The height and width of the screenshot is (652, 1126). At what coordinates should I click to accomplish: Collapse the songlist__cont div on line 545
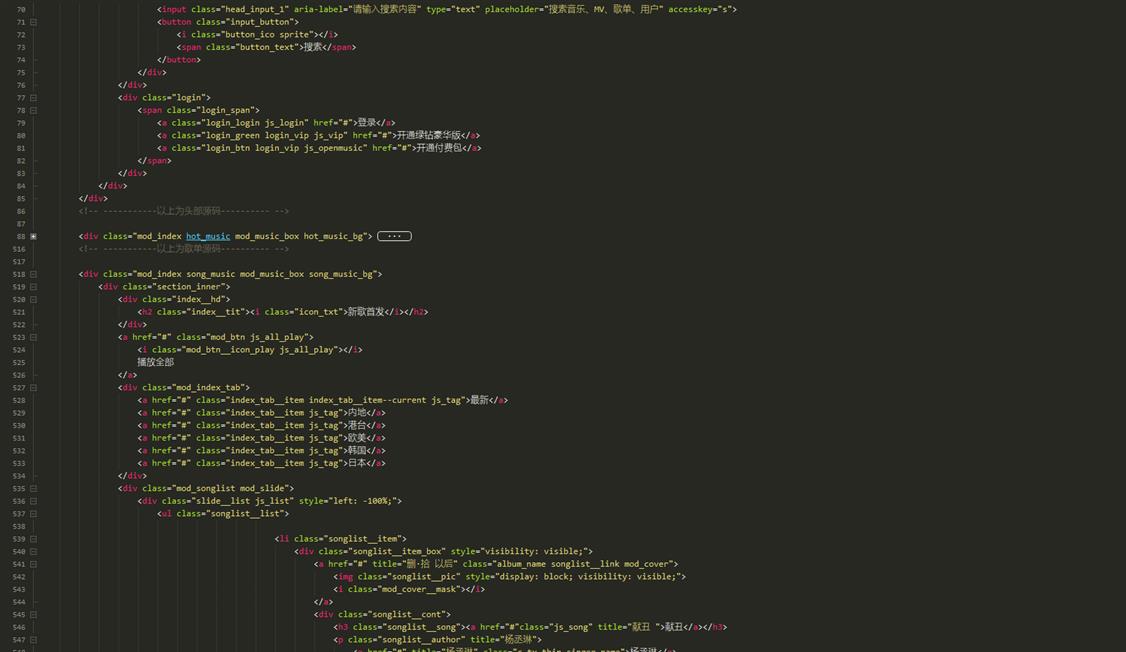click(x=34, y=615)
